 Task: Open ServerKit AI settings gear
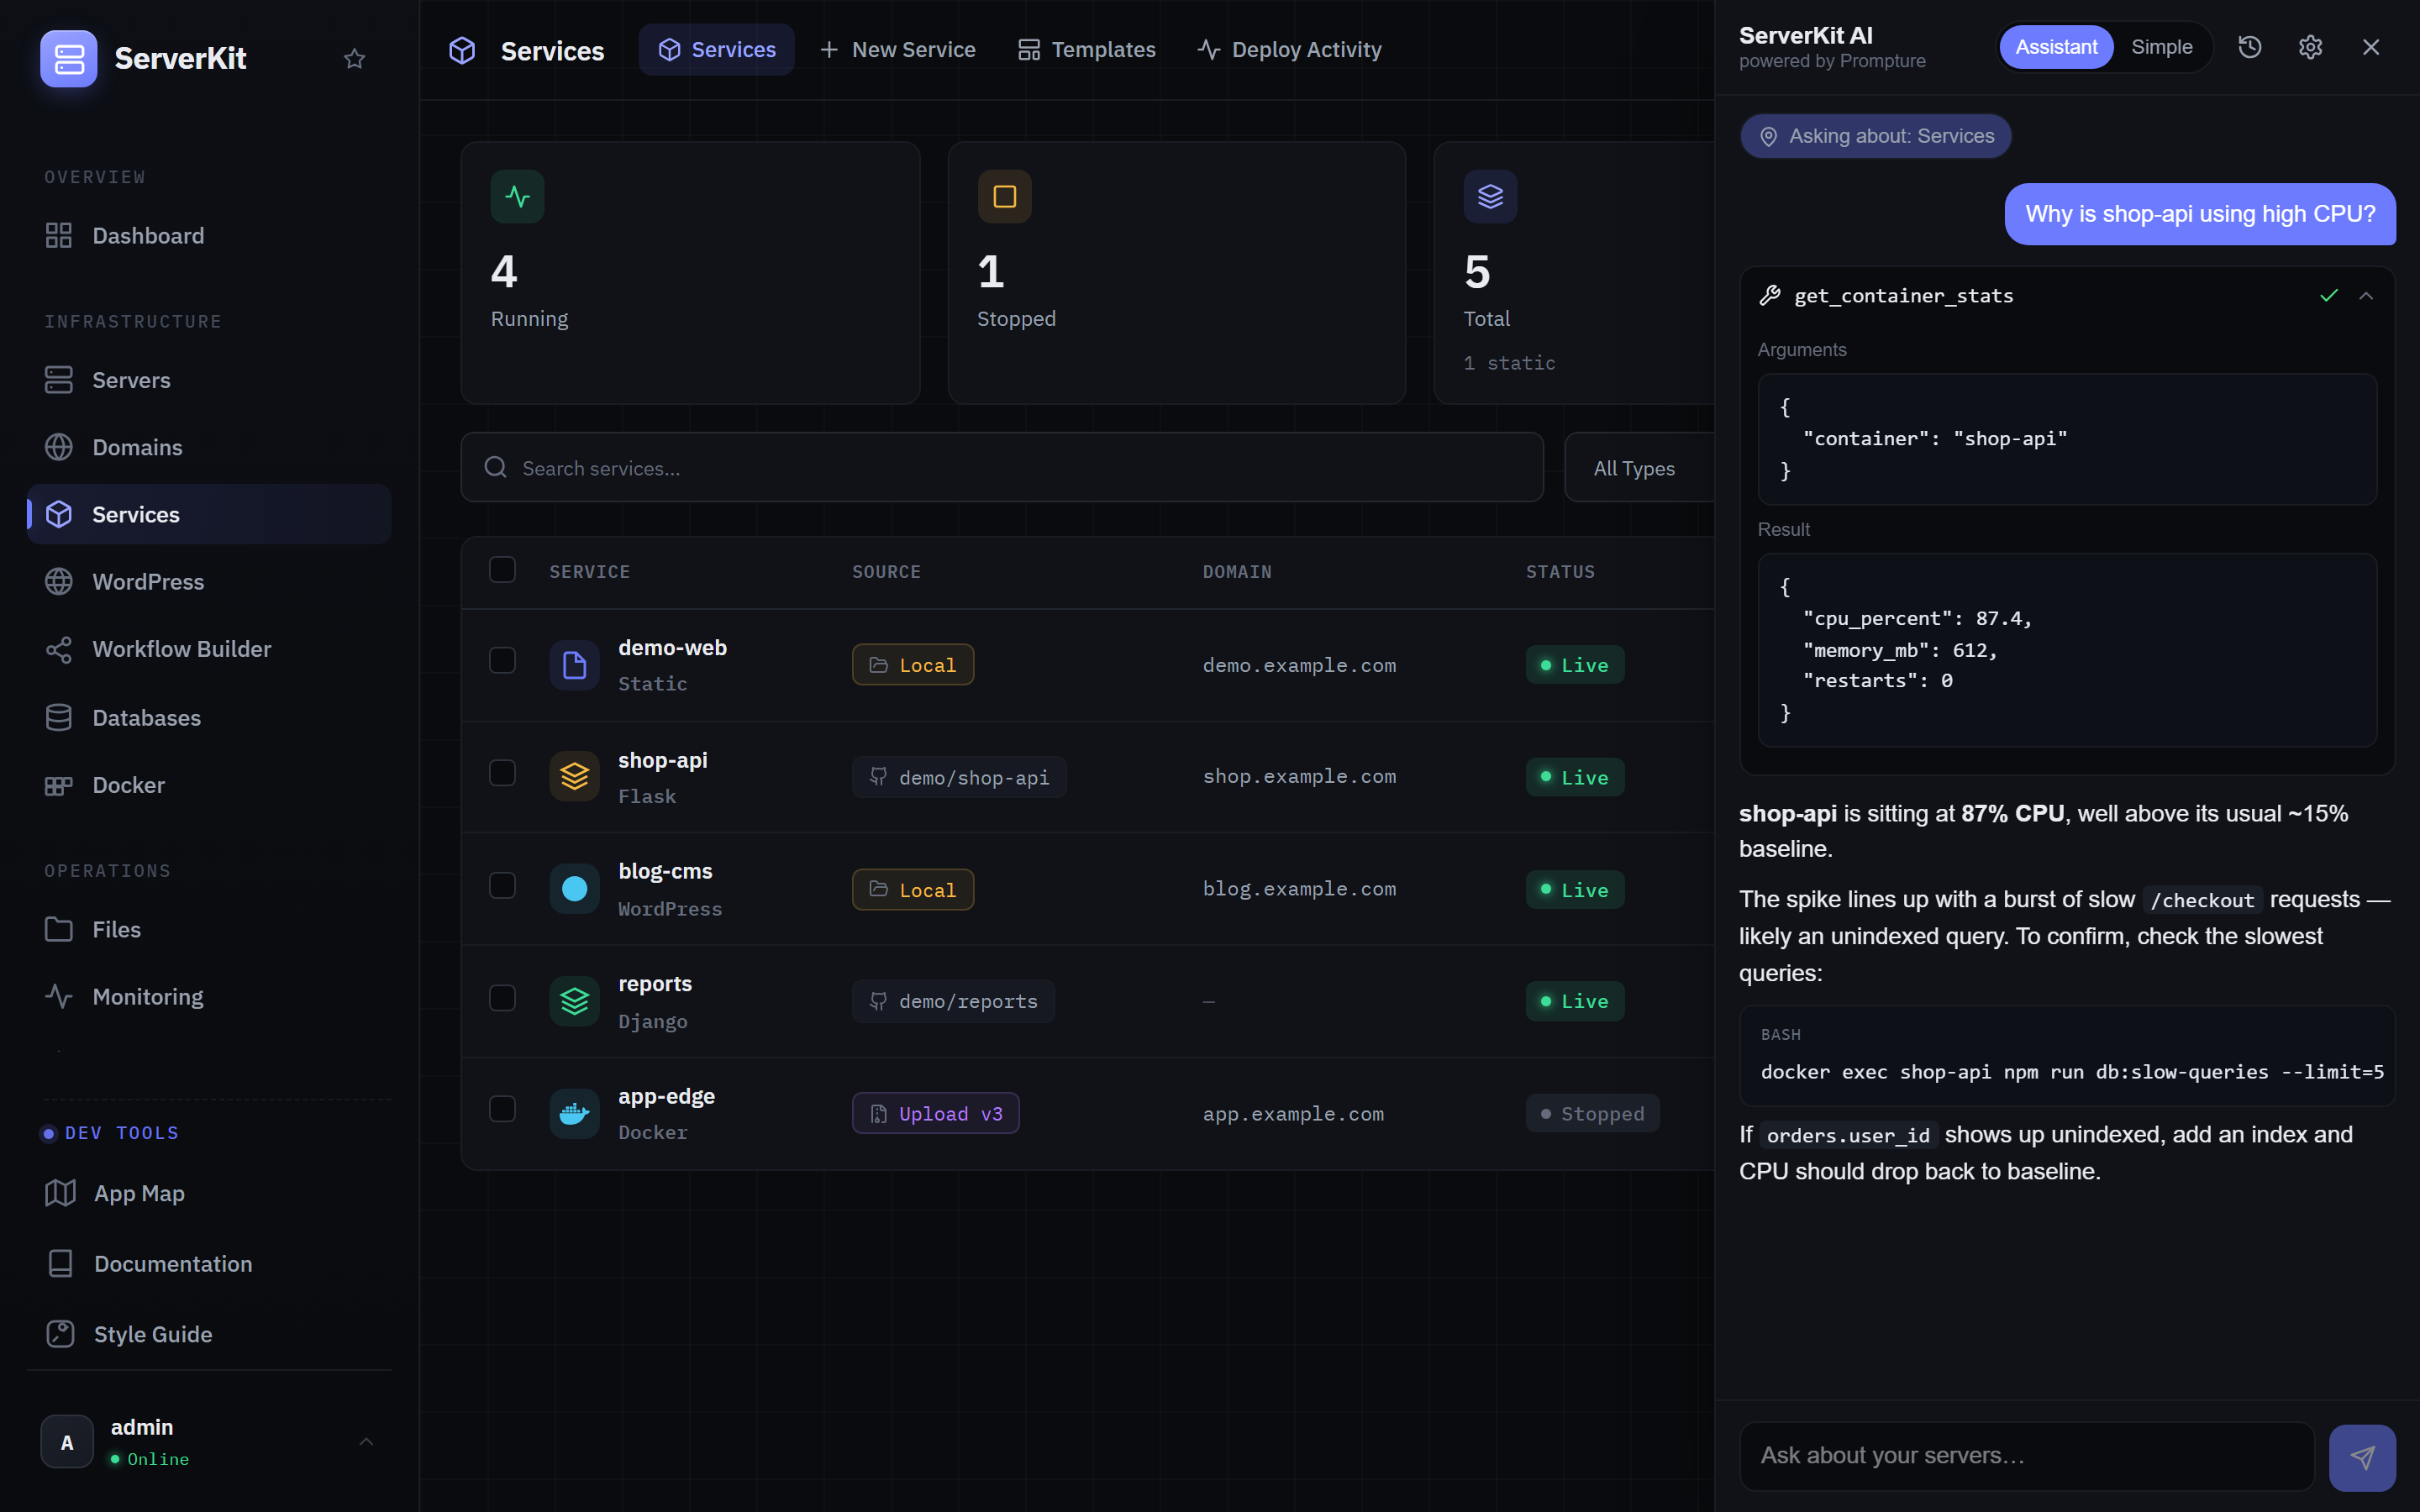[2310, 47]
